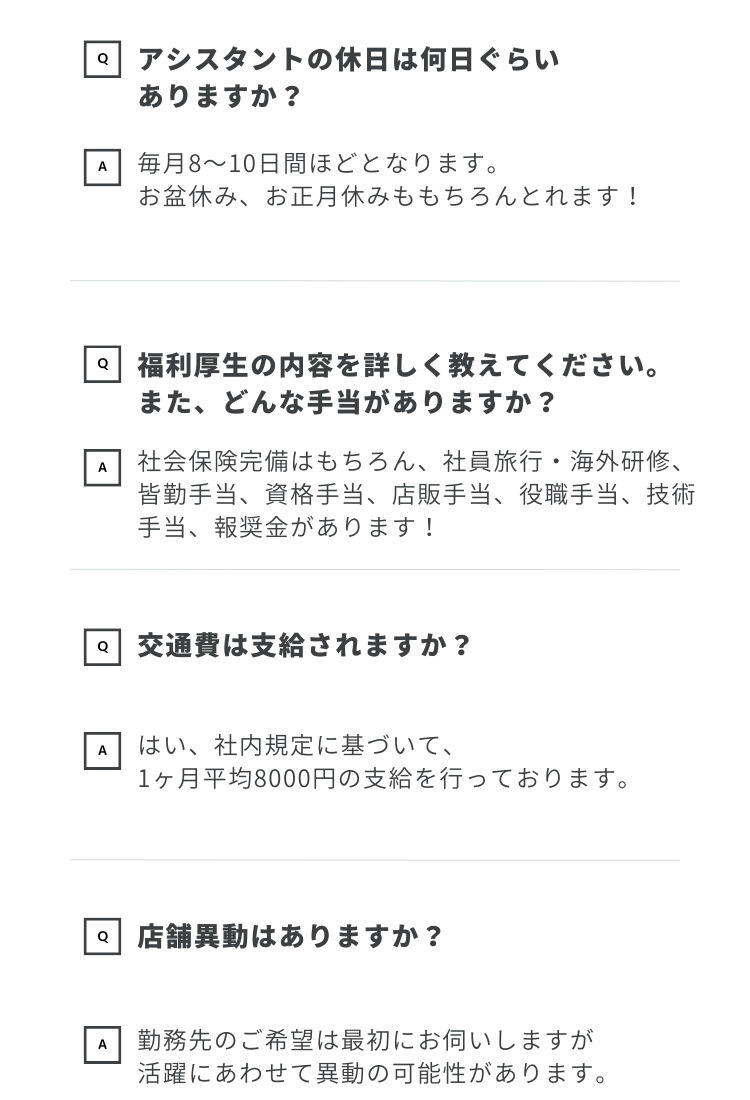This screenshot has width=750, height=1100.
Task: Click the A icon beside 勤務先のご希望 answer
Action: [102, 1045]
